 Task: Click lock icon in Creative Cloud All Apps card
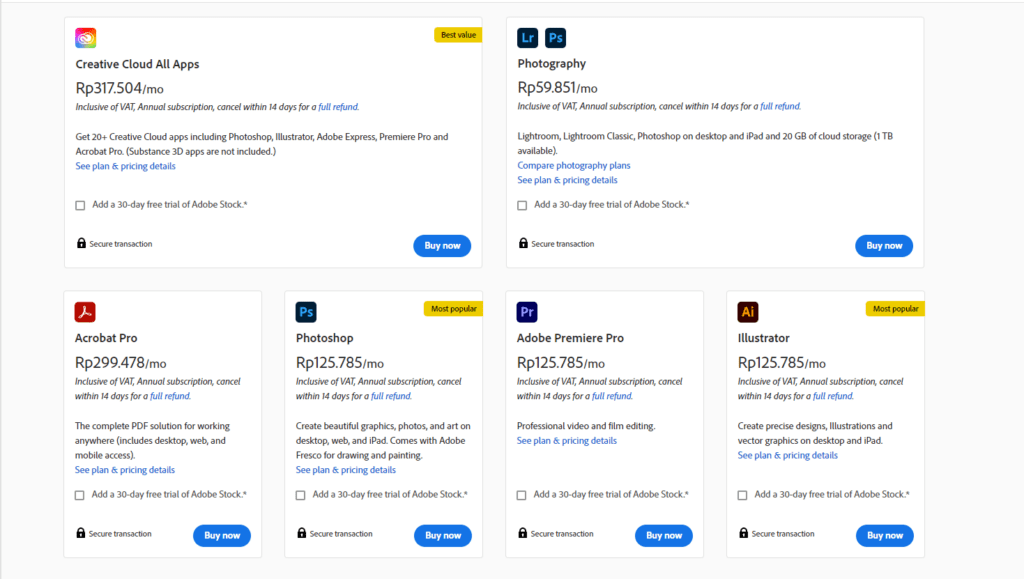tap(81, 243)
